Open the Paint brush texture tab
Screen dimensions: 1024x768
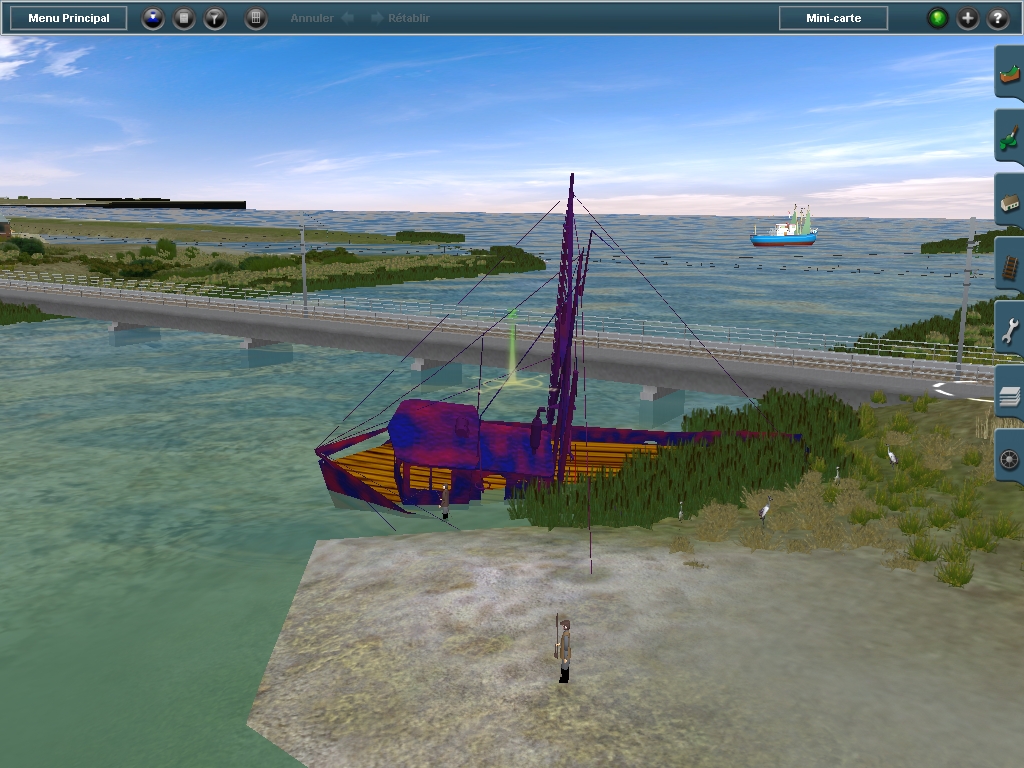click(1009, 136)
